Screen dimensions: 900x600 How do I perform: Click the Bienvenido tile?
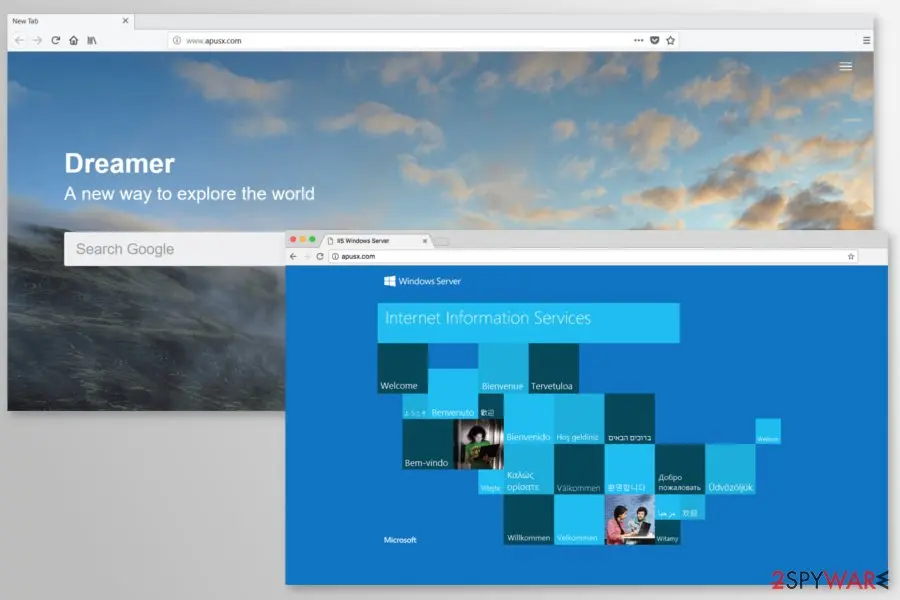click(529, 419)
